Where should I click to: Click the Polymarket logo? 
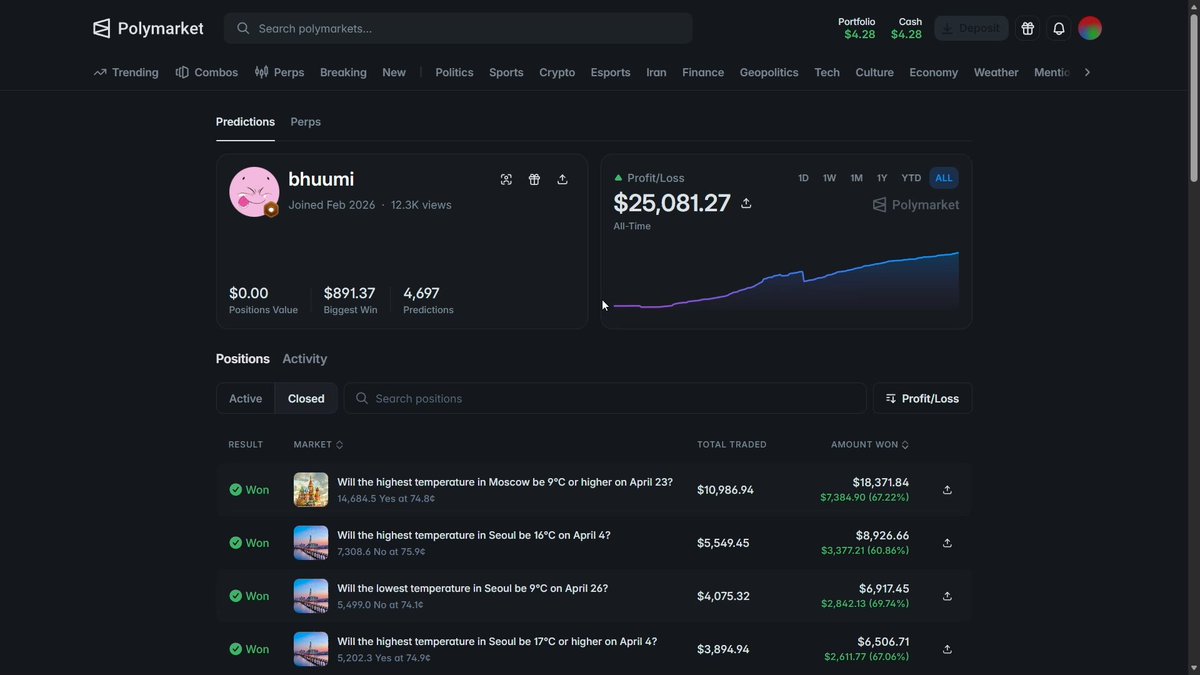pos(148,28)
